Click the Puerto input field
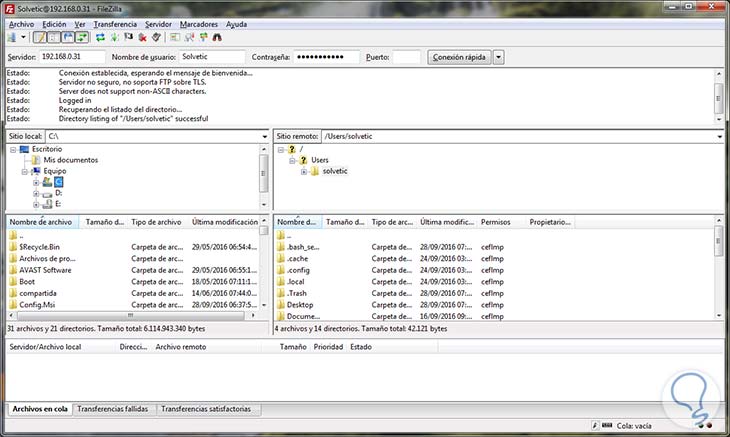The image size is (730, 437). (406, 57)
